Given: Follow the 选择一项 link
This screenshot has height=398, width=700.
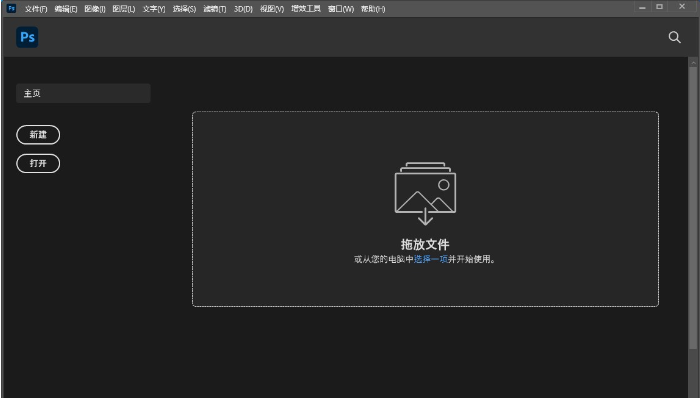Looking at the screenshot, I should [x=431, y=259].
